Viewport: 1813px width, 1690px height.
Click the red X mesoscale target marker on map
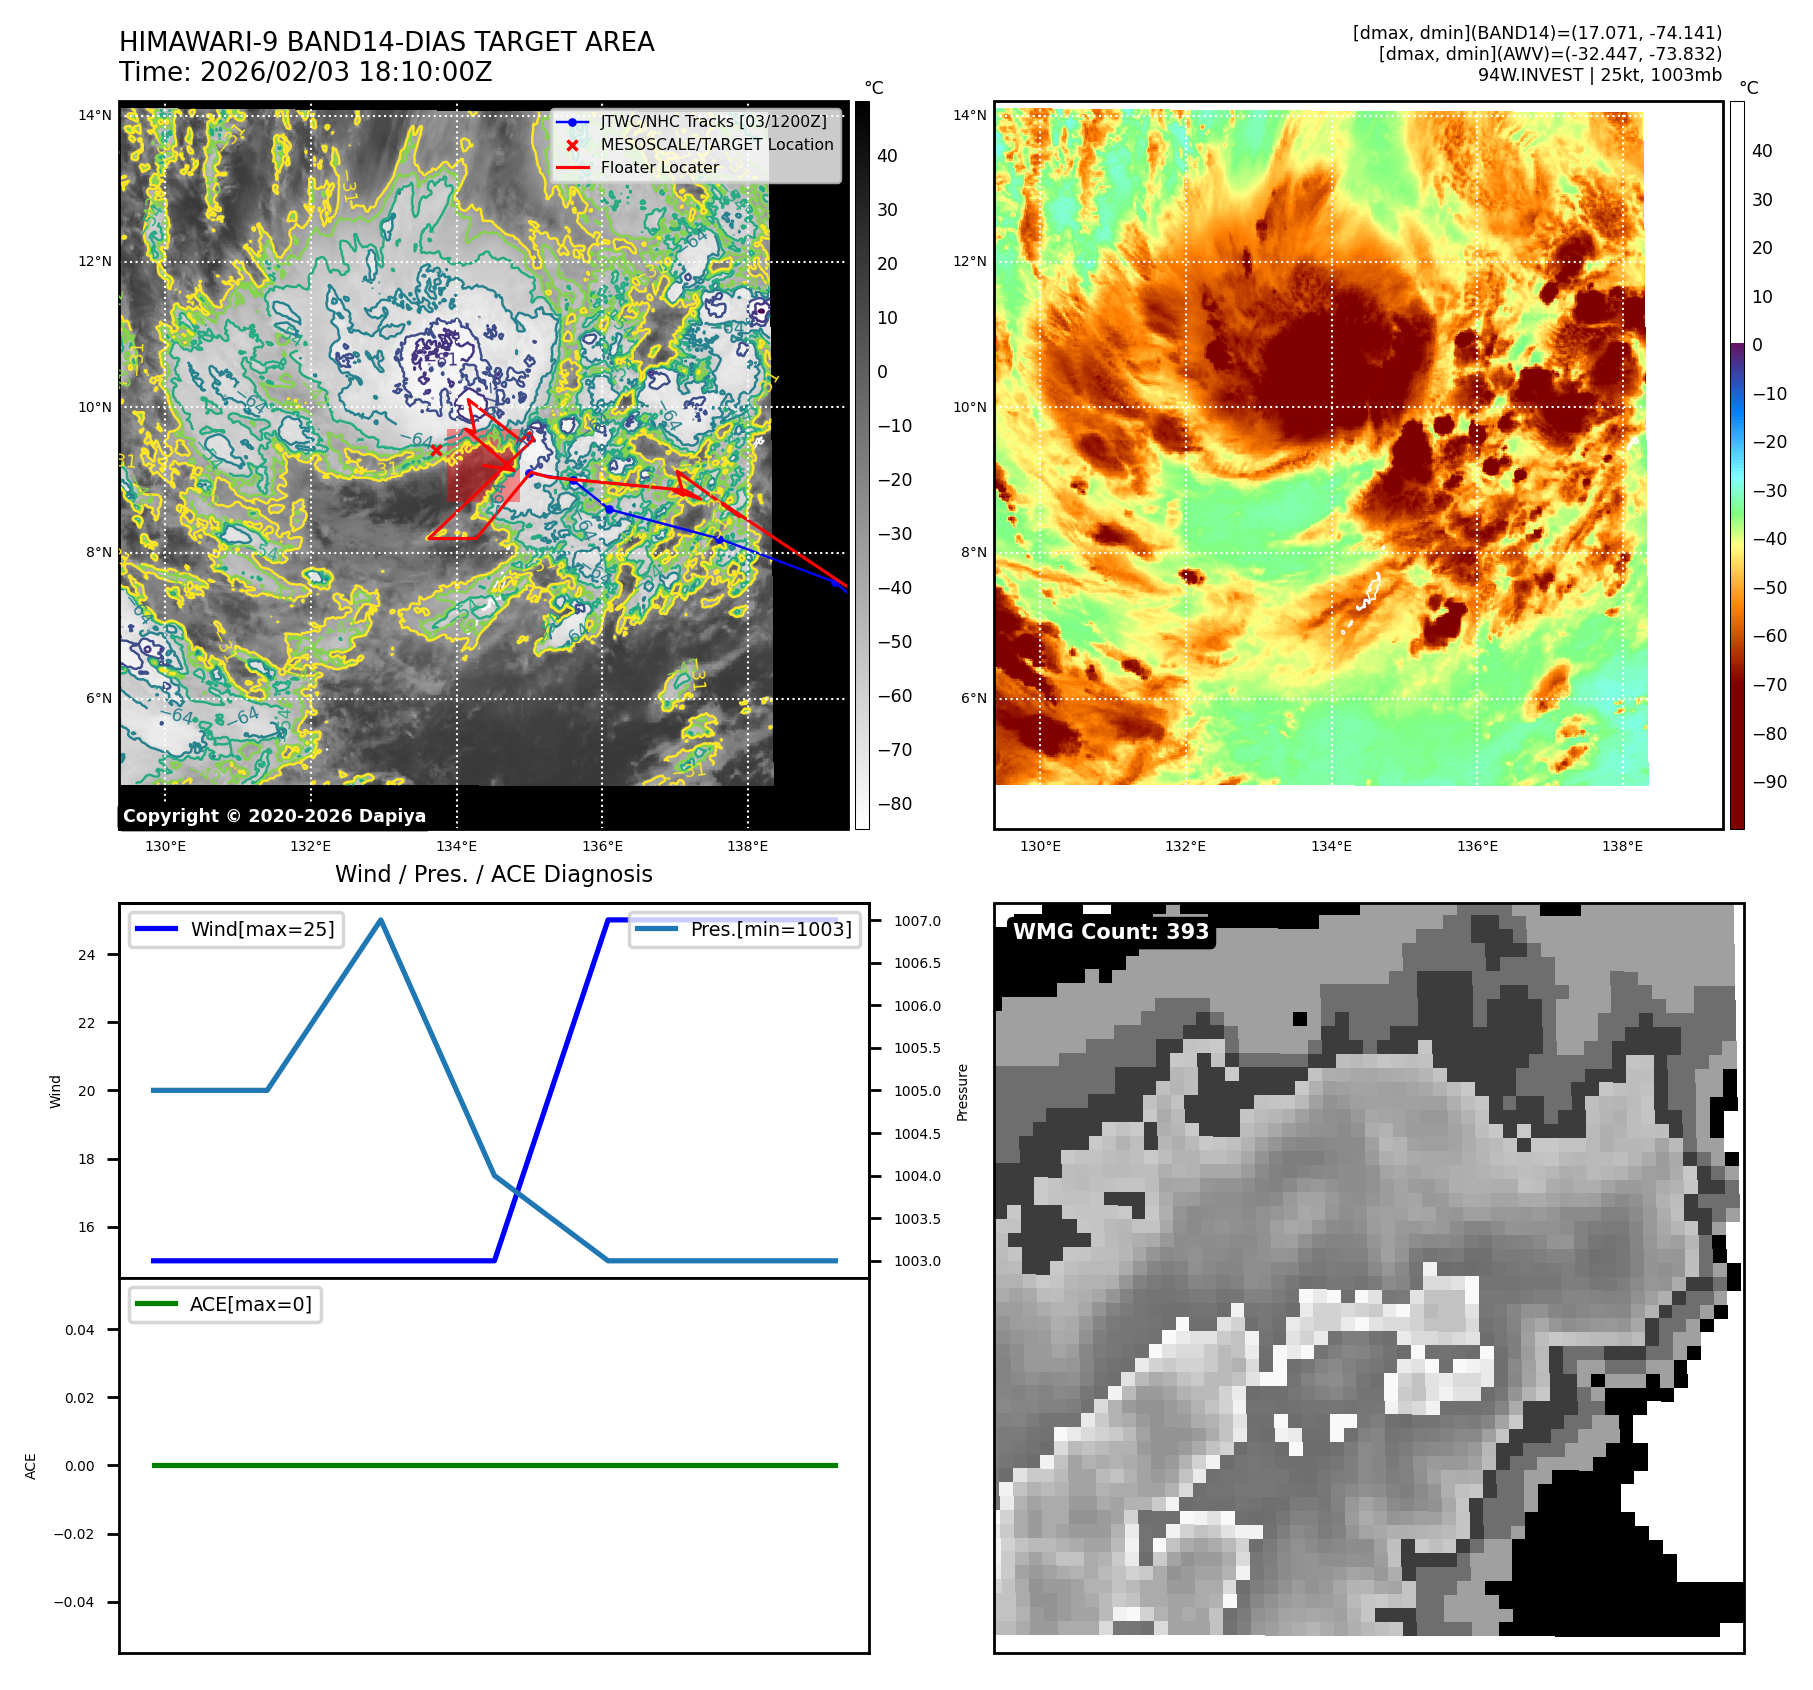coord(436,450)
